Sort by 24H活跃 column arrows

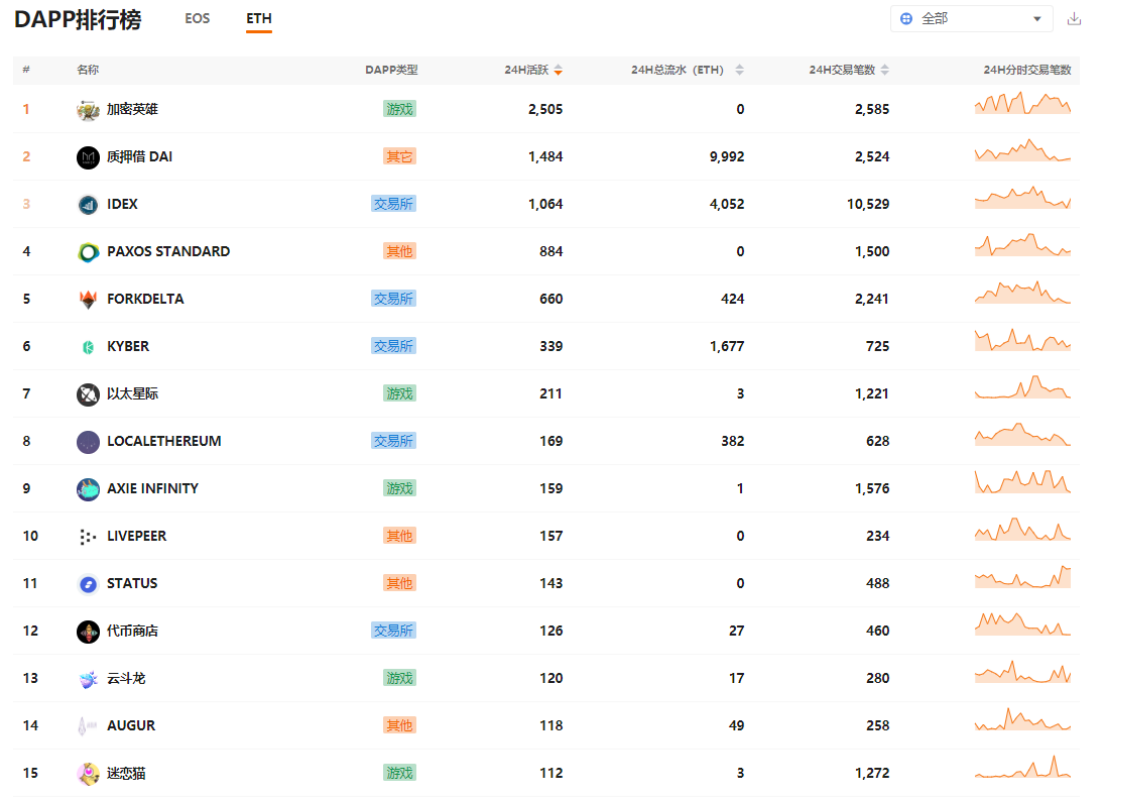point(558,70)
